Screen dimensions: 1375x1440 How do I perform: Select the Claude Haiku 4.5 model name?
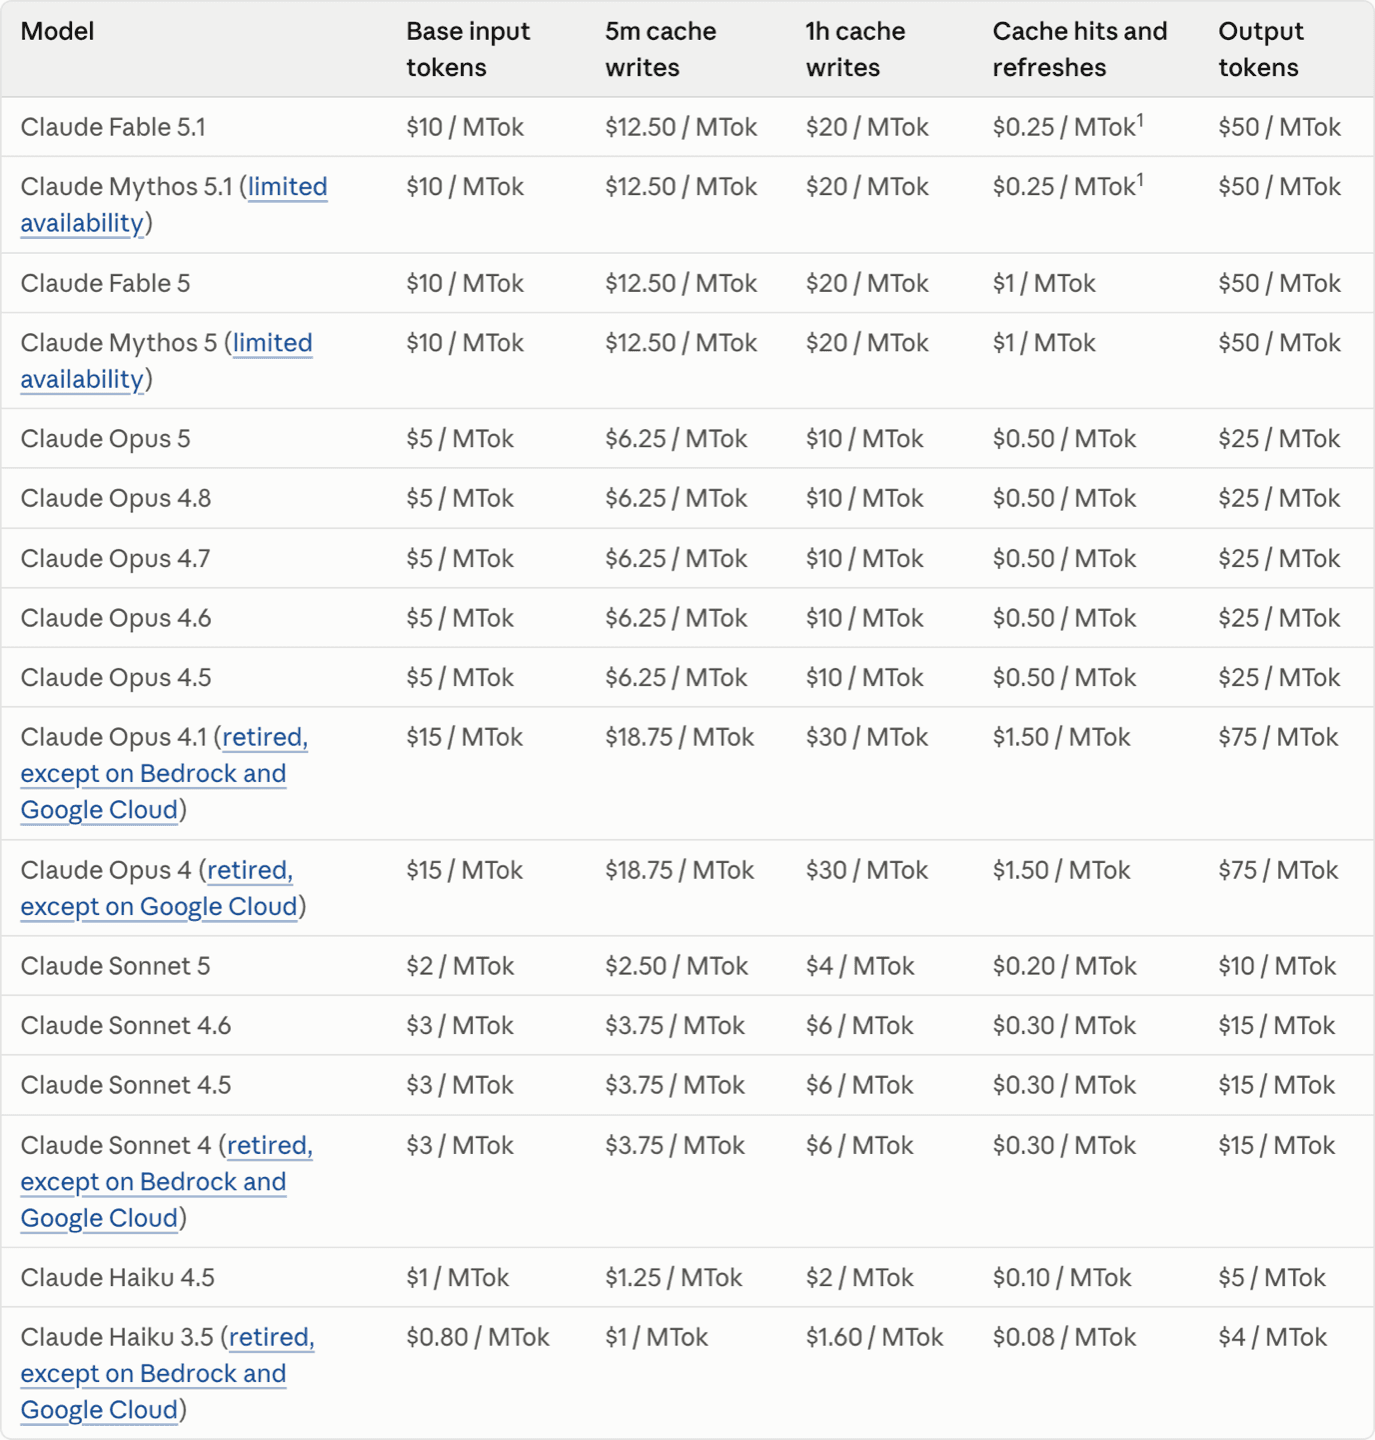(x=117, y=1277)
